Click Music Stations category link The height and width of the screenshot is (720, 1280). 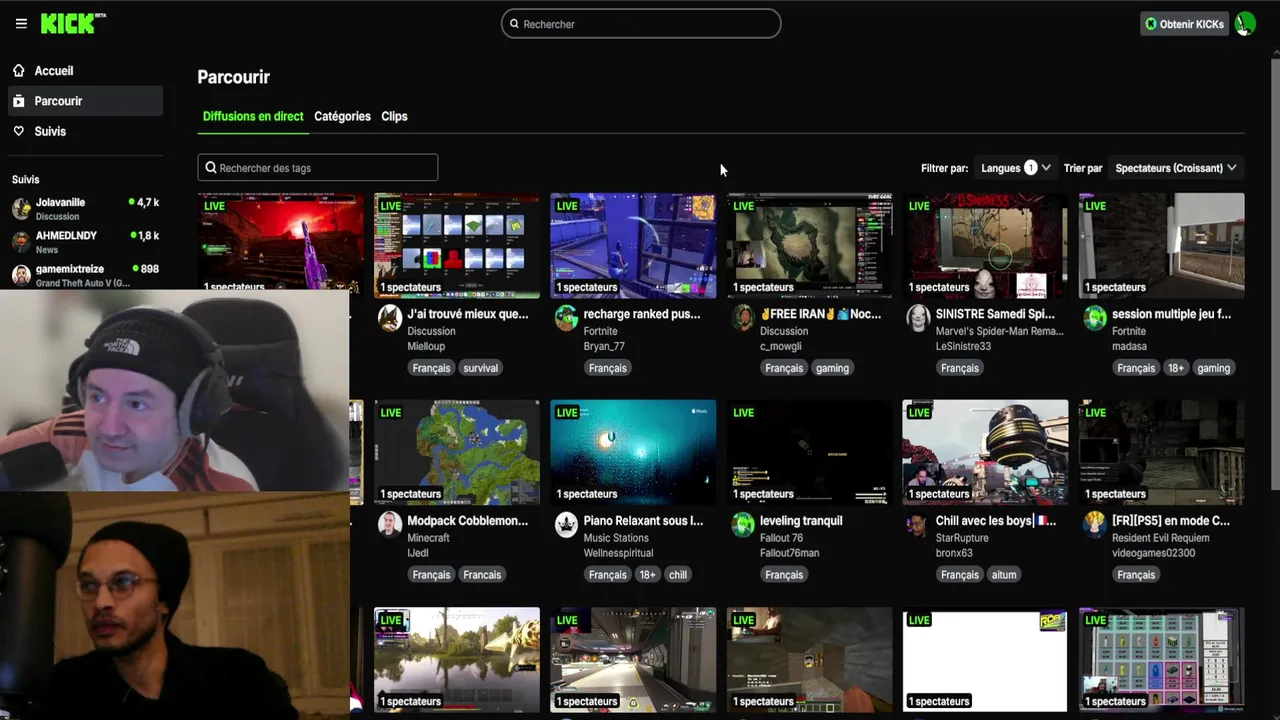[x=616, y=538]
